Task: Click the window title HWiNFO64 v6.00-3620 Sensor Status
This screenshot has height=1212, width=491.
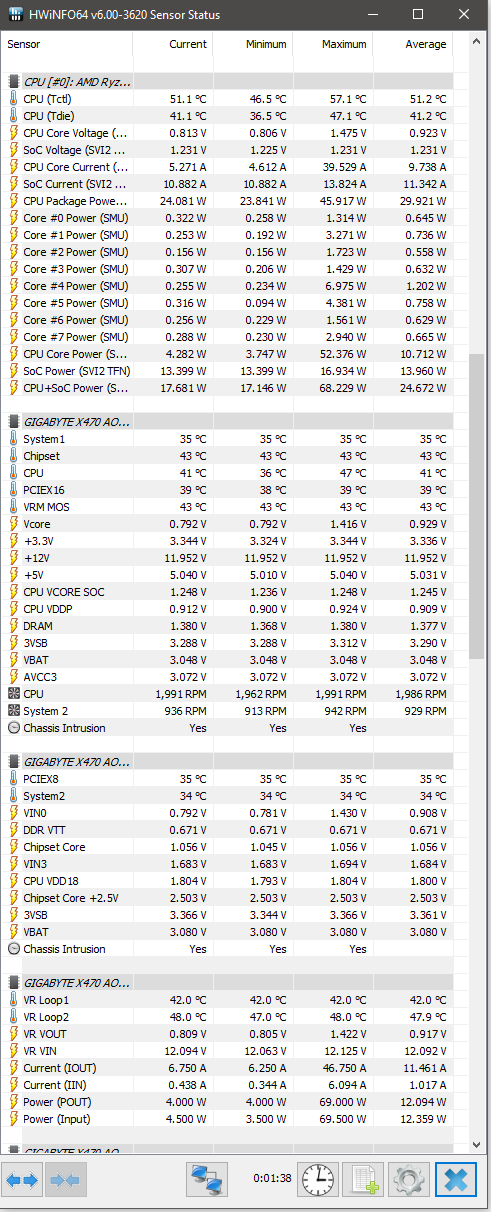Action: coord(125,15)
